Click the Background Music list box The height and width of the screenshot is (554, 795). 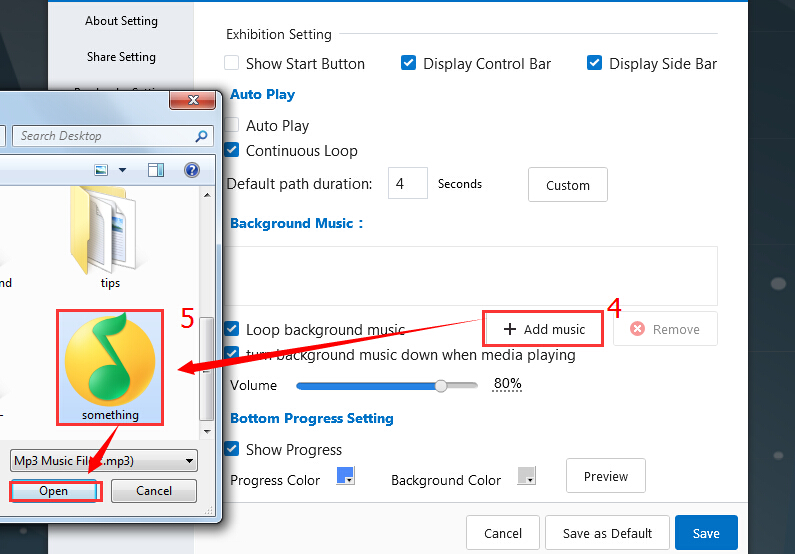pyautogui.click(x=471, y=276)
